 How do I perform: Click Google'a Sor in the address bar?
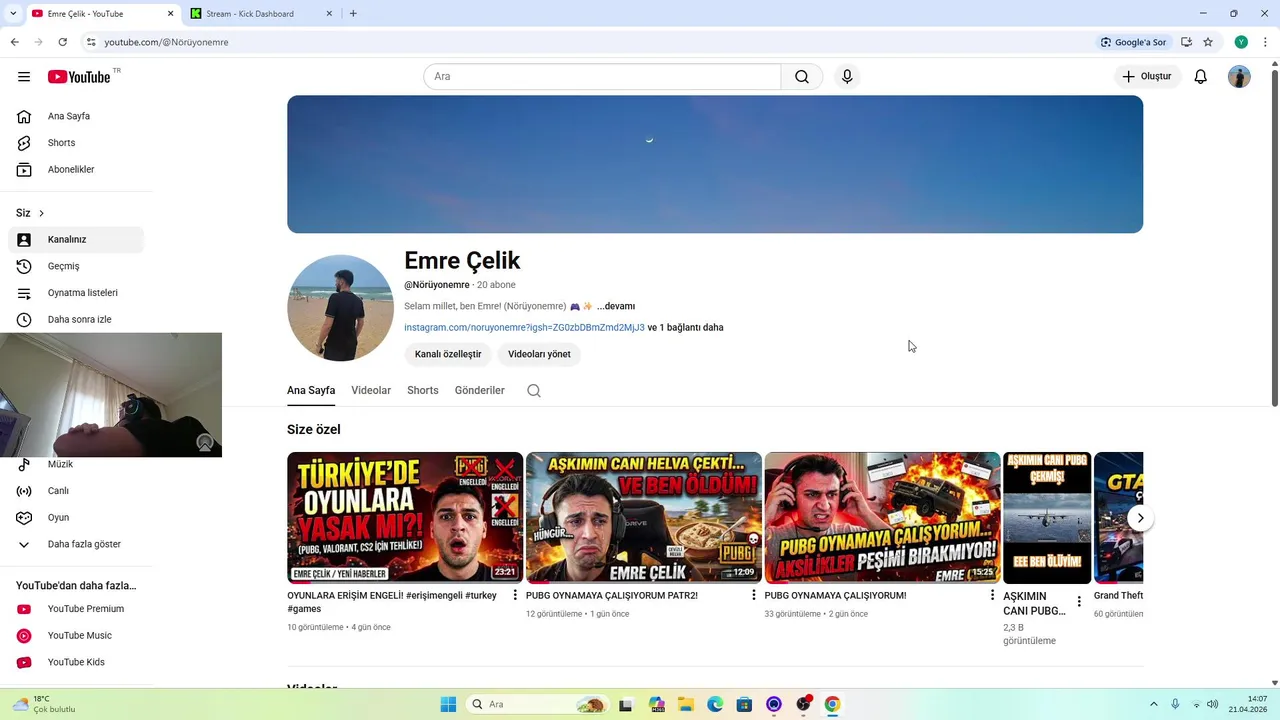(x=1134, y=42)
